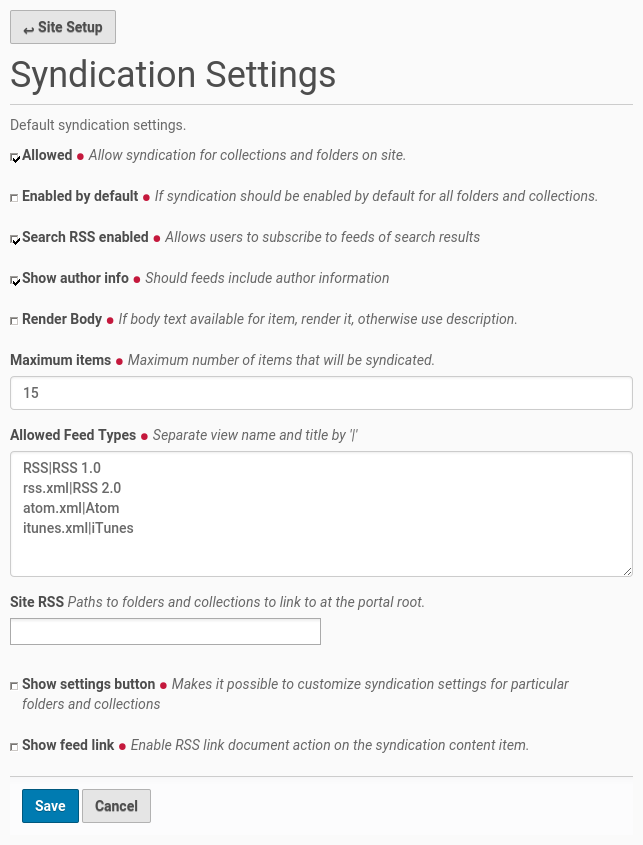Tick the Render Body checkbox

[14, 321]
